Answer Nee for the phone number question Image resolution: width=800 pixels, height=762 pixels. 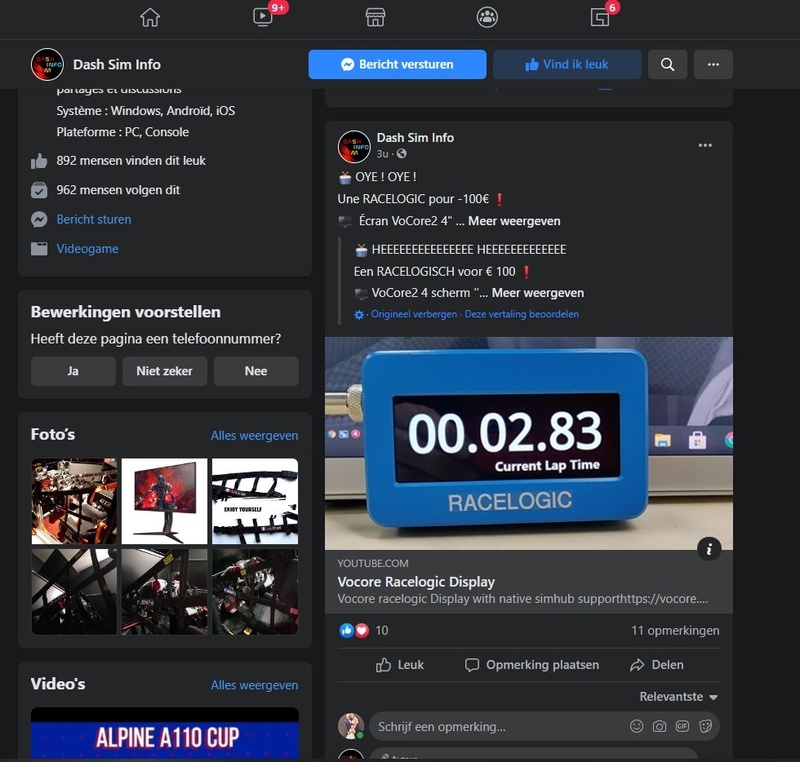(256, 371)
